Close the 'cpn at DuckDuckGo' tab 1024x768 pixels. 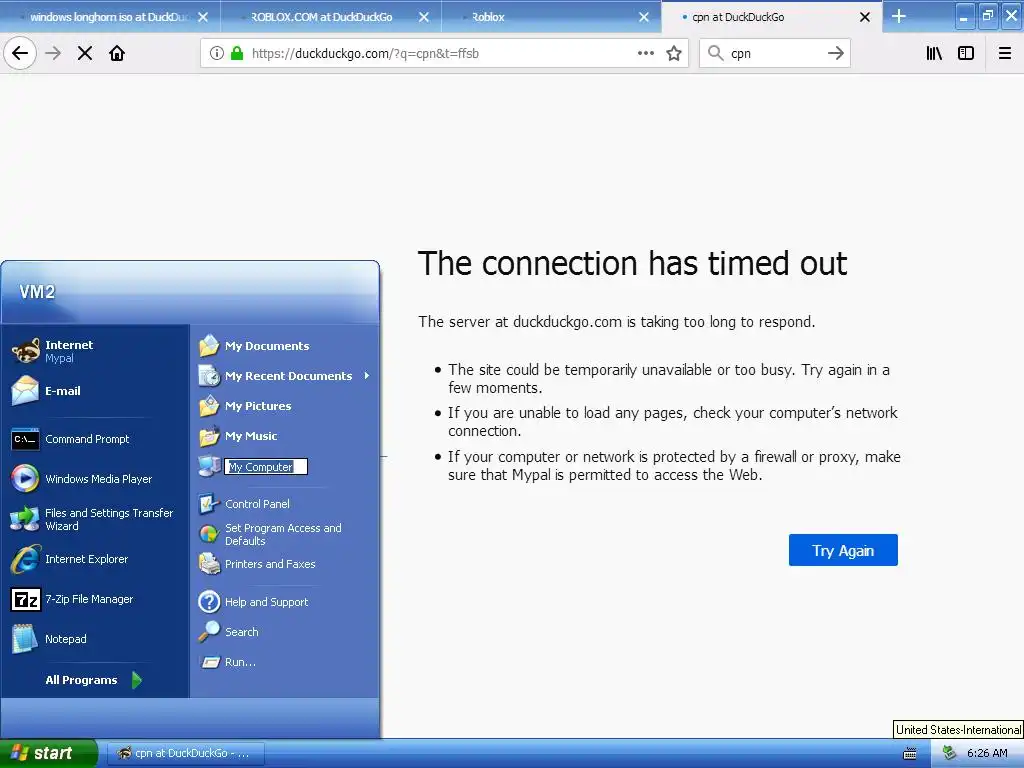(x=865, y=17)
